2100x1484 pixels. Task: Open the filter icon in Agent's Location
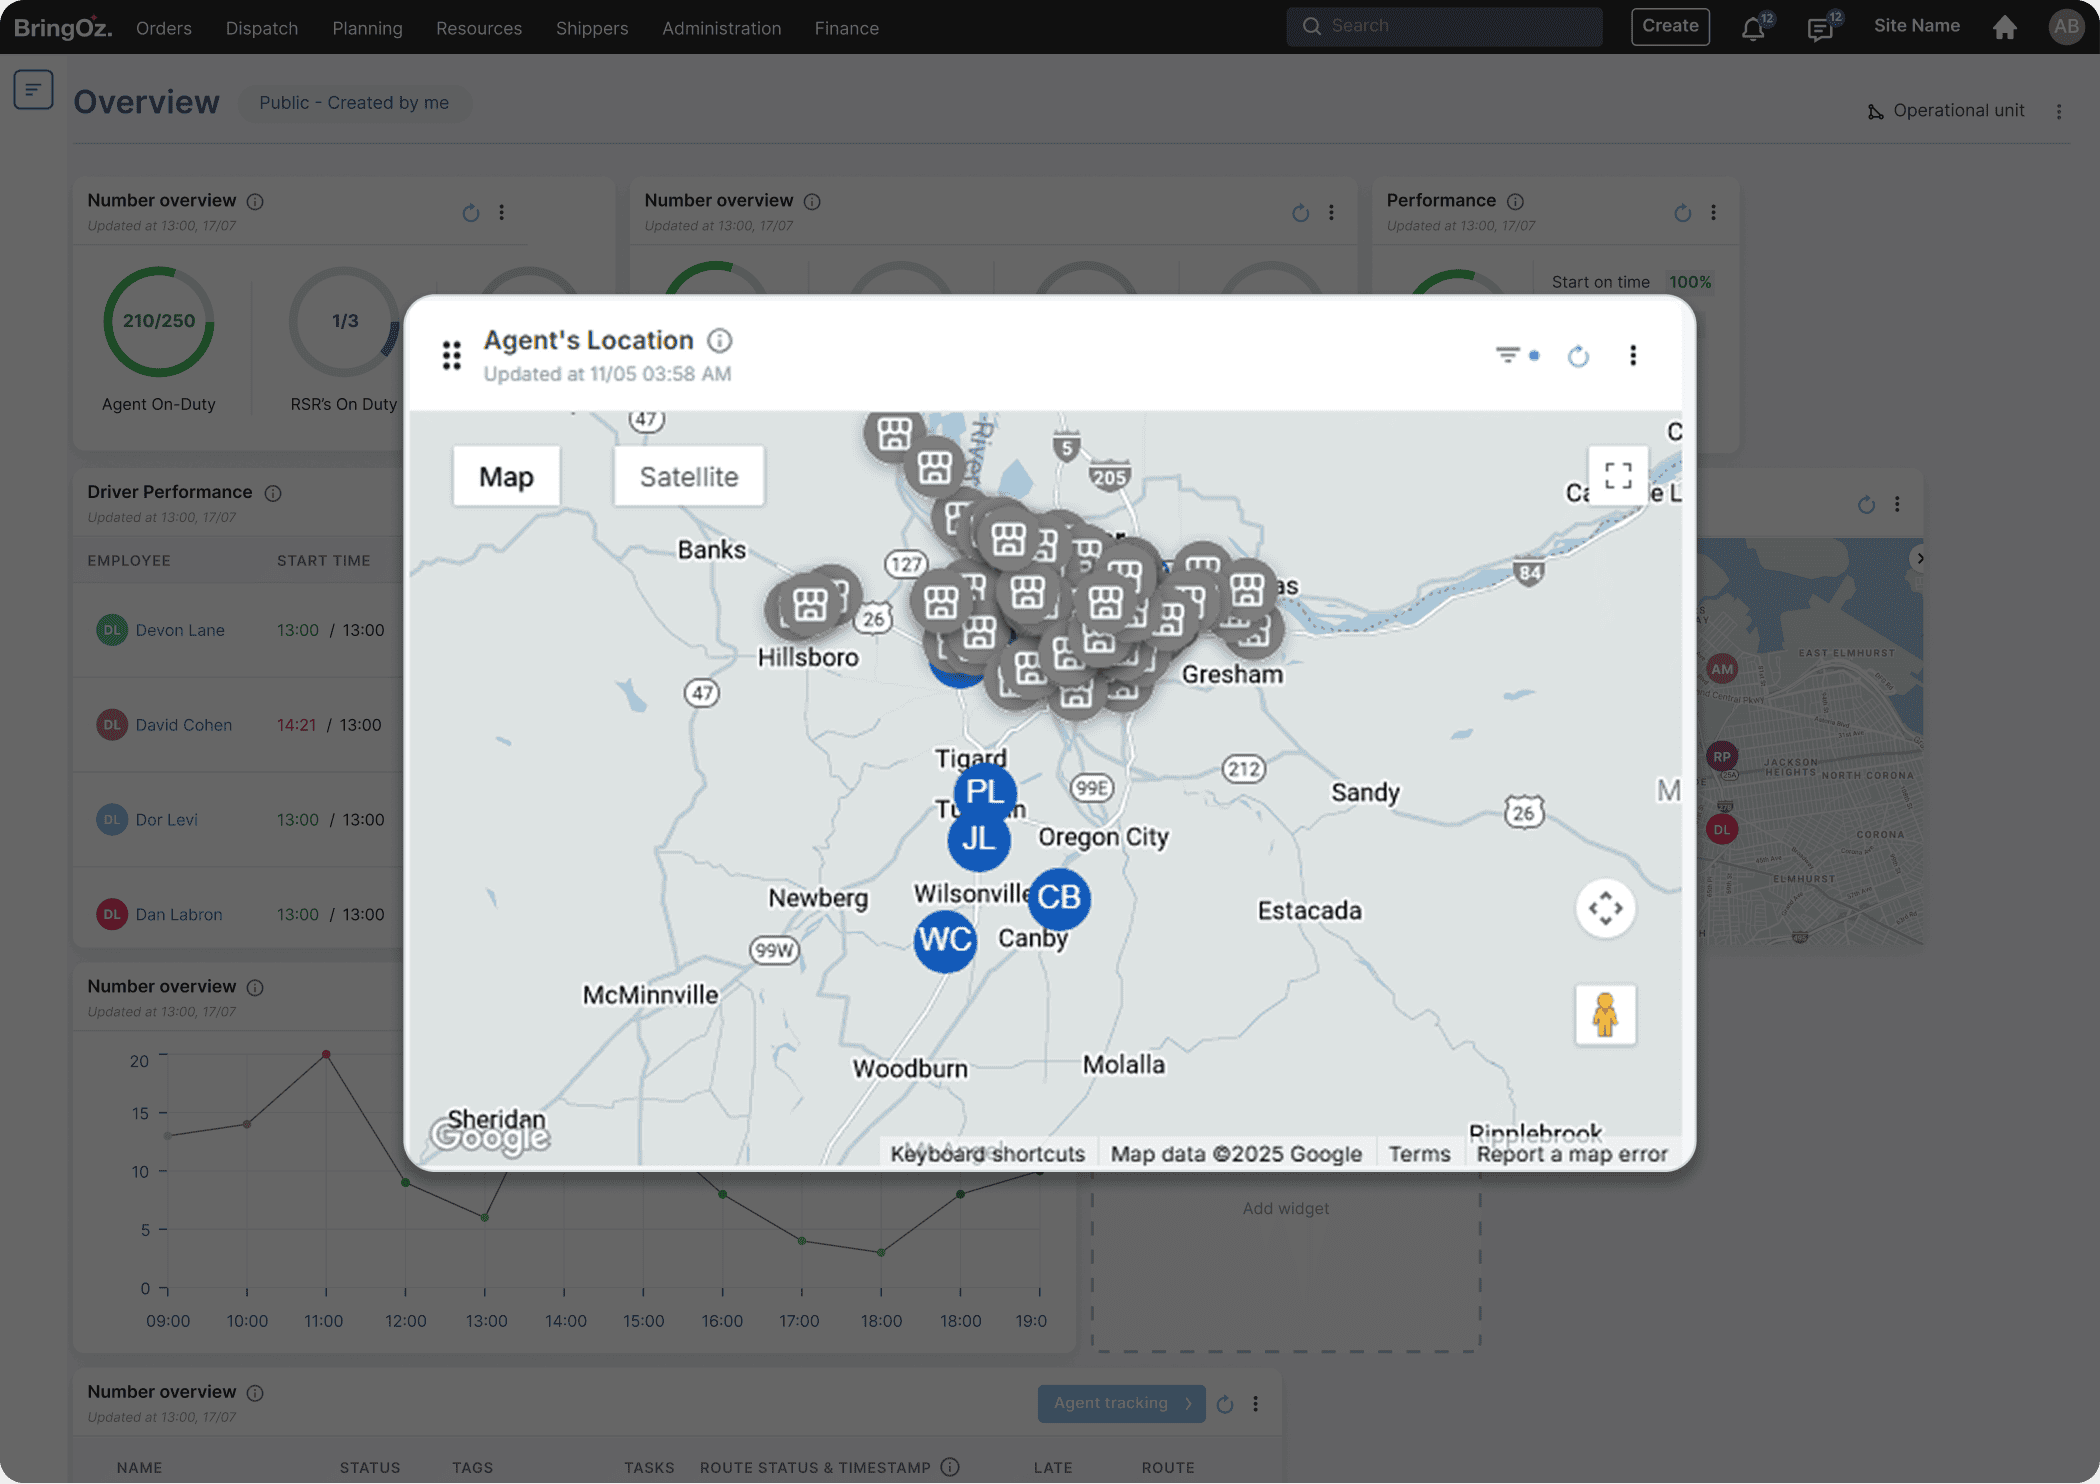[x=1508, y=355]
